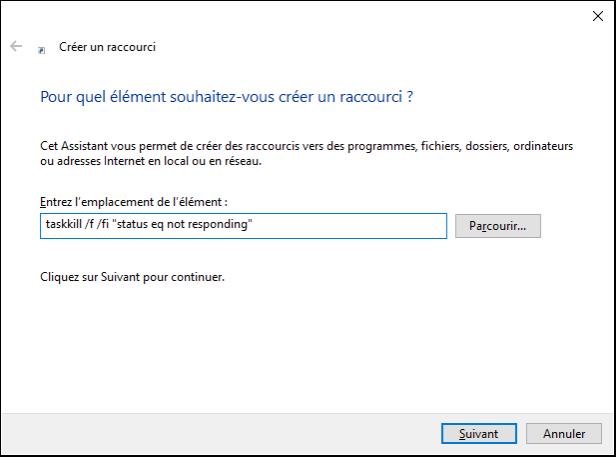
Task: Click the "Créer un raccourci" window title
Action: point(107,47)
